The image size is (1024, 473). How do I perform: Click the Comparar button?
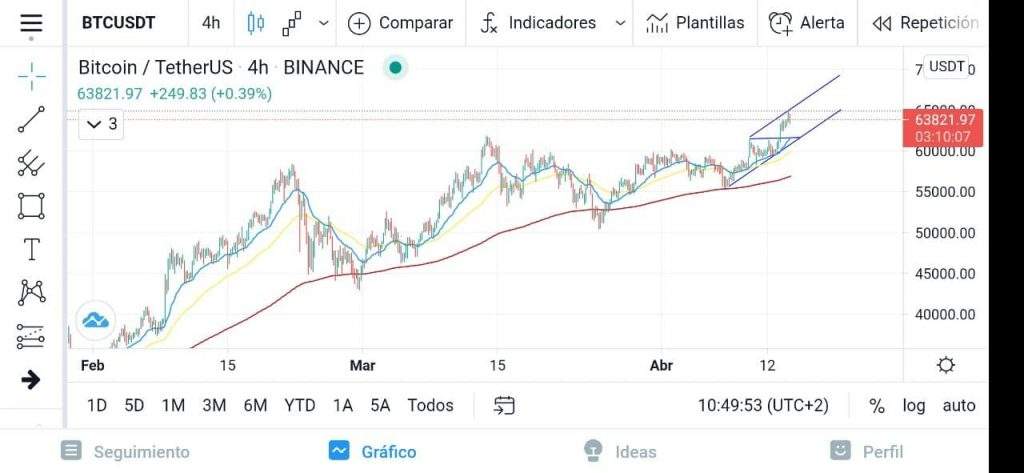point(400,23)
